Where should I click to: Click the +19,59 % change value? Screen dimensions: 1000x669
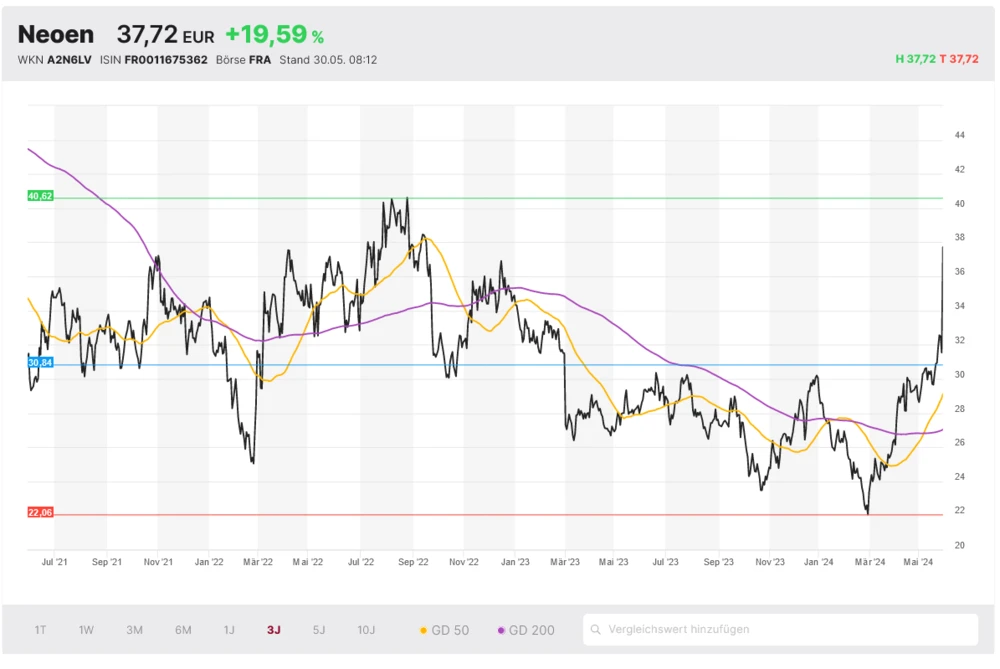pyautogui.click(x=274, y=35)
